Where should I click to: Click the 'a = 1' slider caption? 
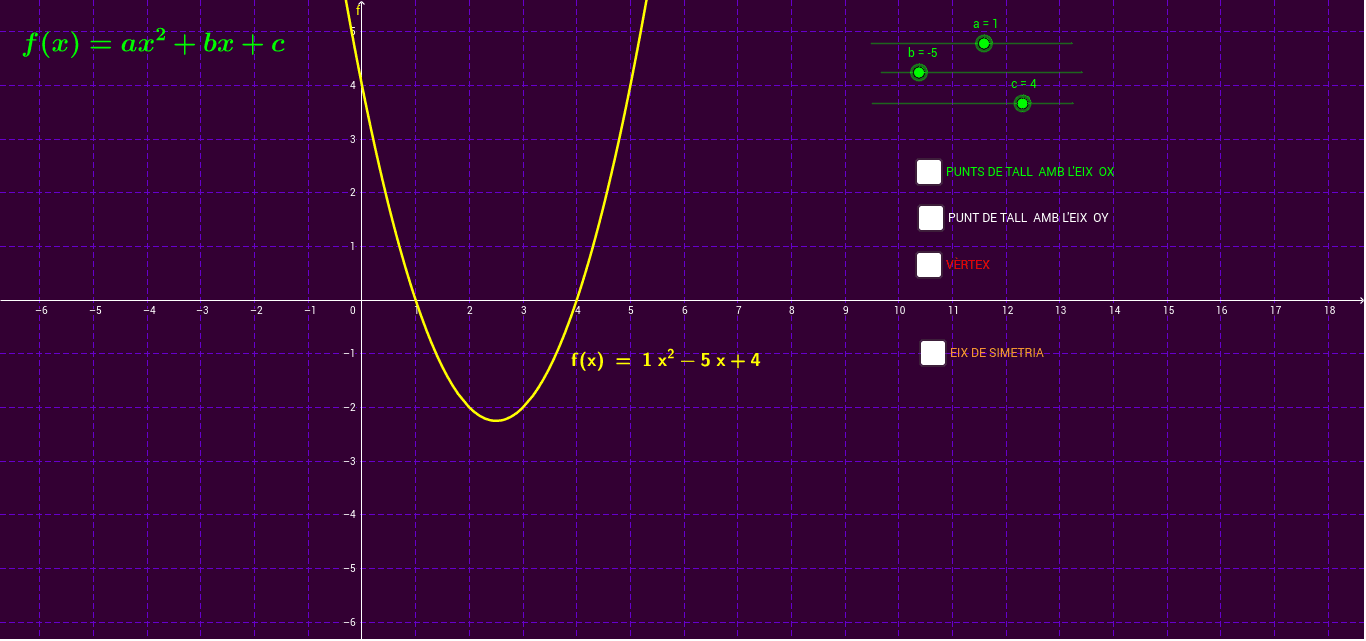(985, 24)
